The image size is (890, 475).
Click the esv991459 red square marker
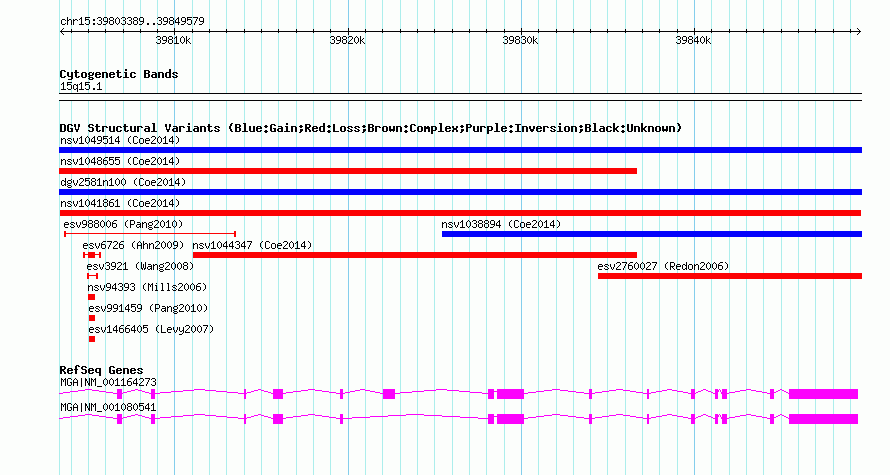point(92,318)
